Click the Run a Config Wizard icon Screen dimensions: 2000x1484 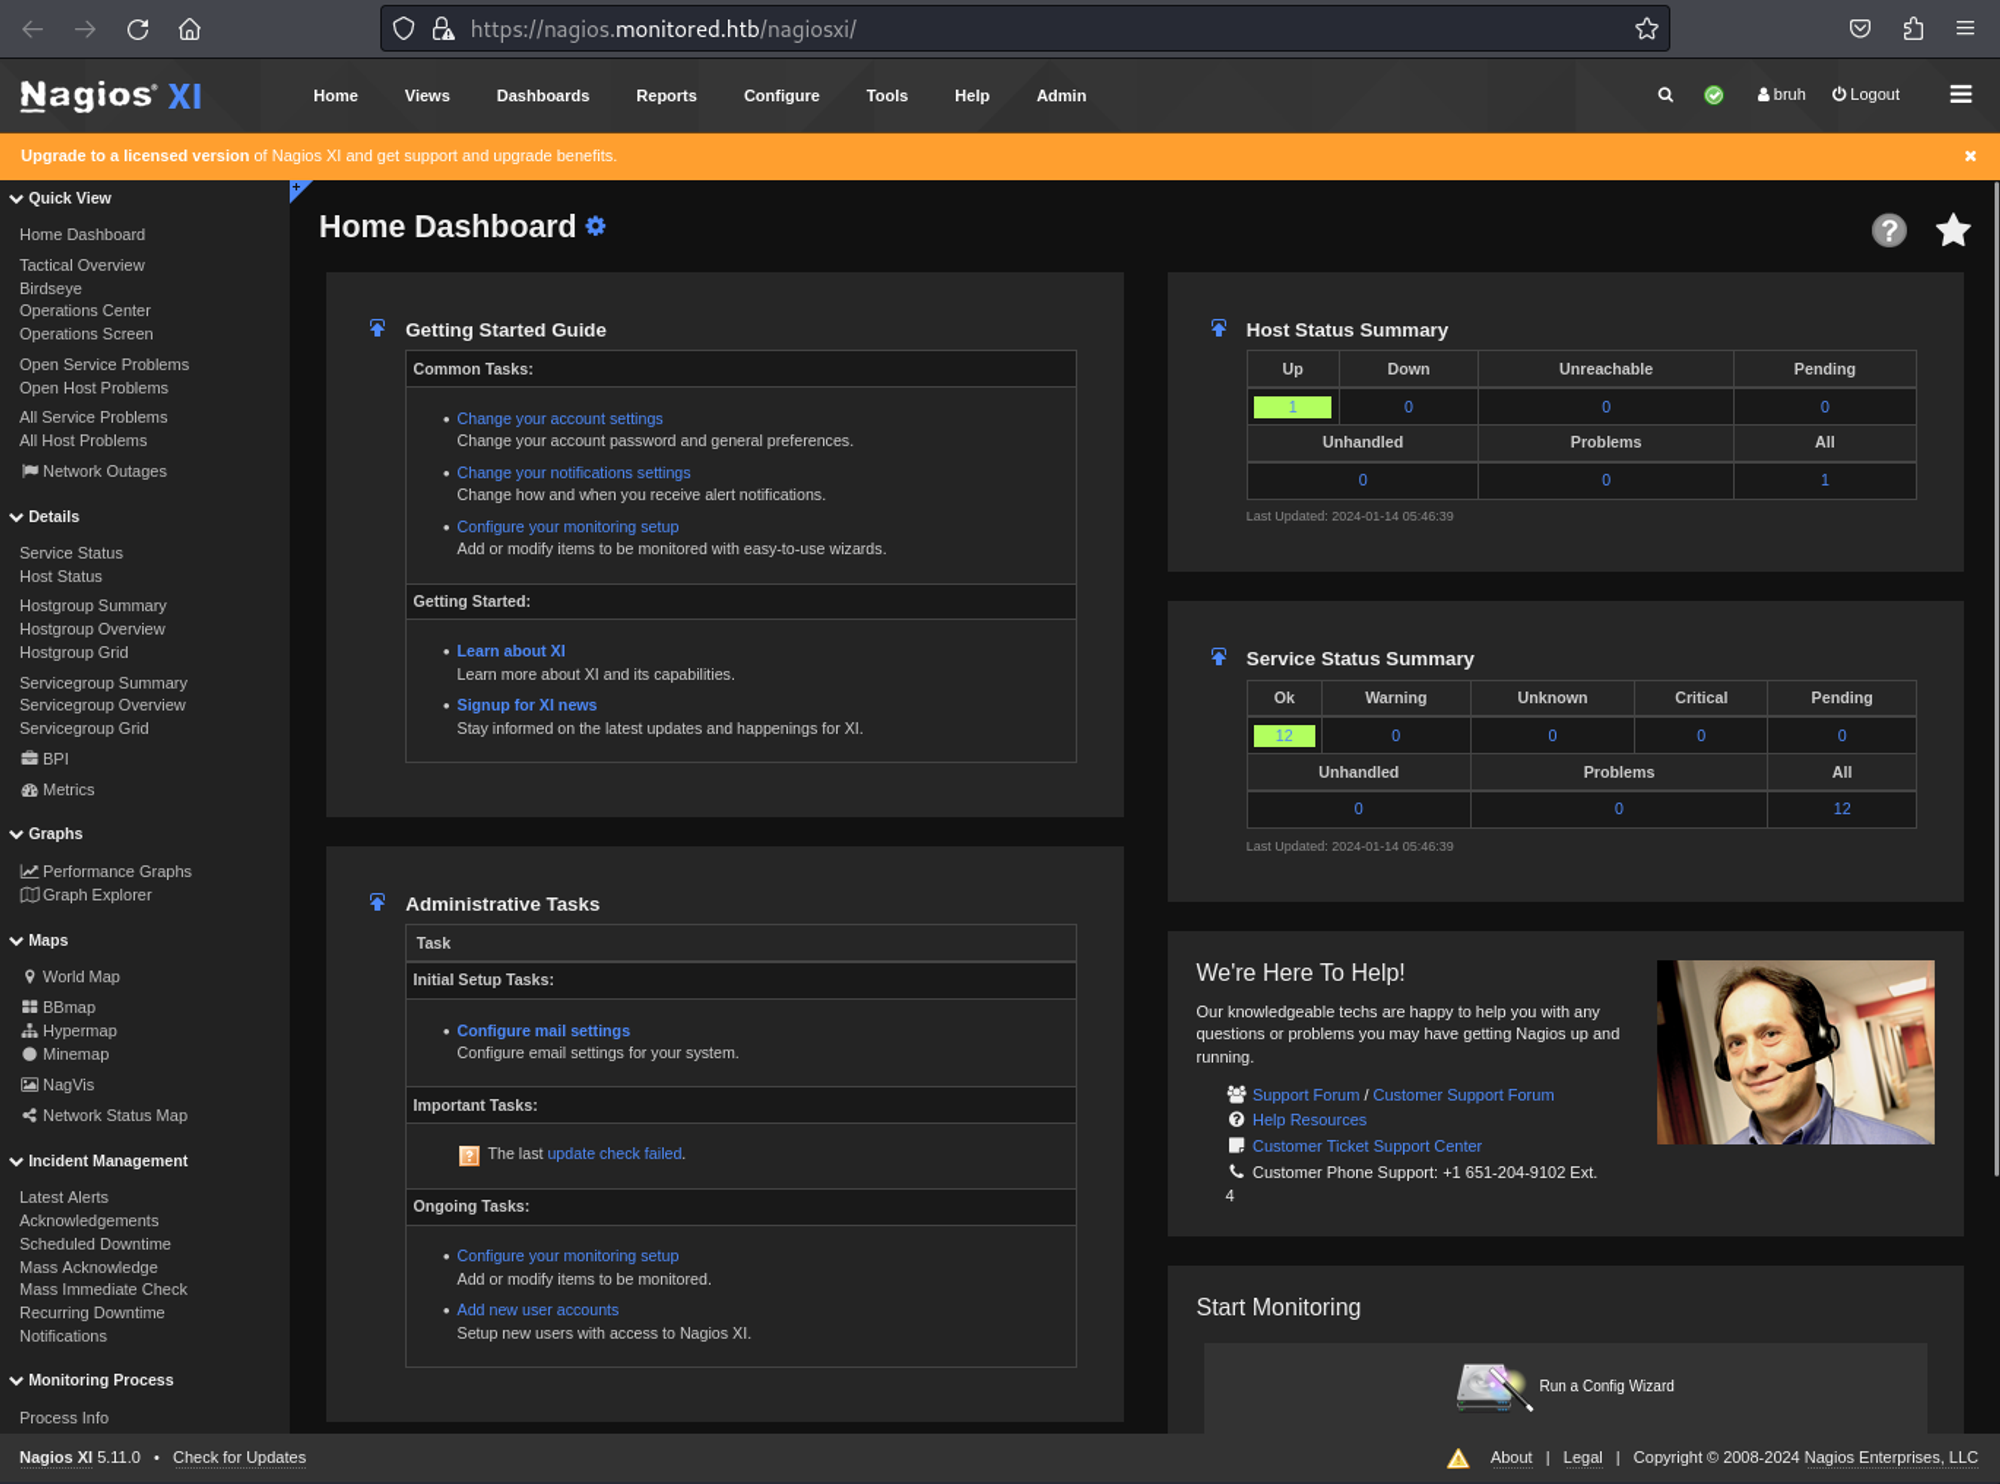(x=1492, y=1386)
